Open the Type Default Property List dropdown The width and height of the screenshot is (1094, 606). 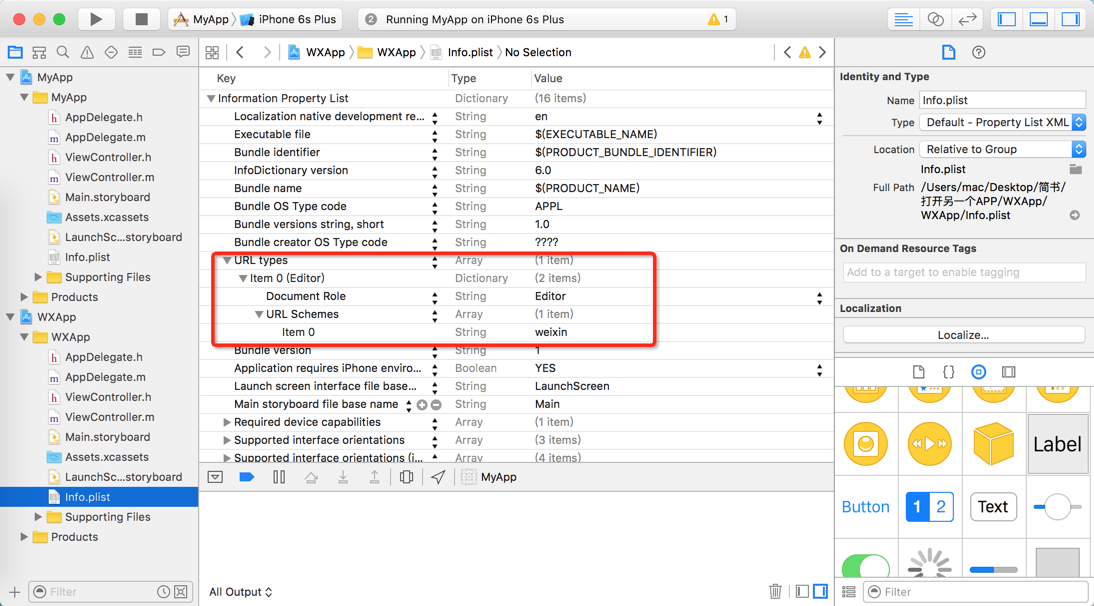1003,122
